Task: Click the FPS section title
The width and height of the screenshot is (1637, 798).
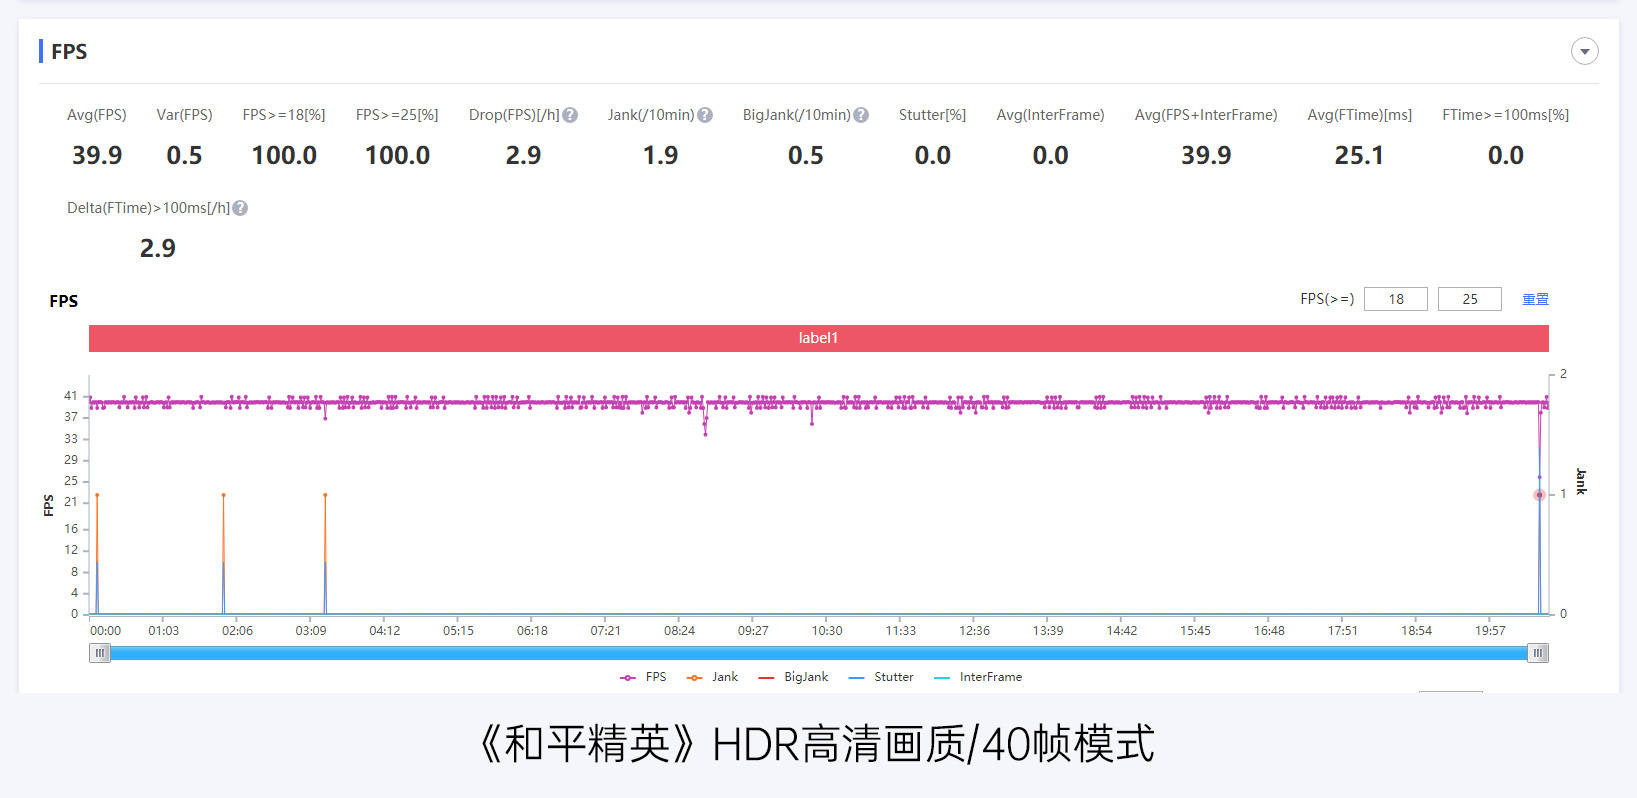Action: click(x=69, y=51)
